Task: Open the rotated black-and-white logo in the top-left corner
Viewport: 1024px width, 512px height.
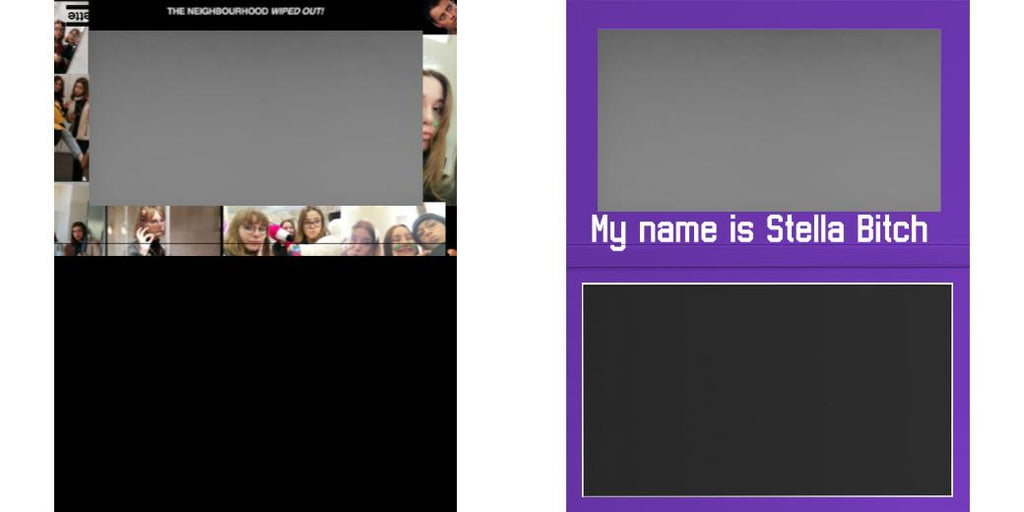Action: (x=76, y=13)
